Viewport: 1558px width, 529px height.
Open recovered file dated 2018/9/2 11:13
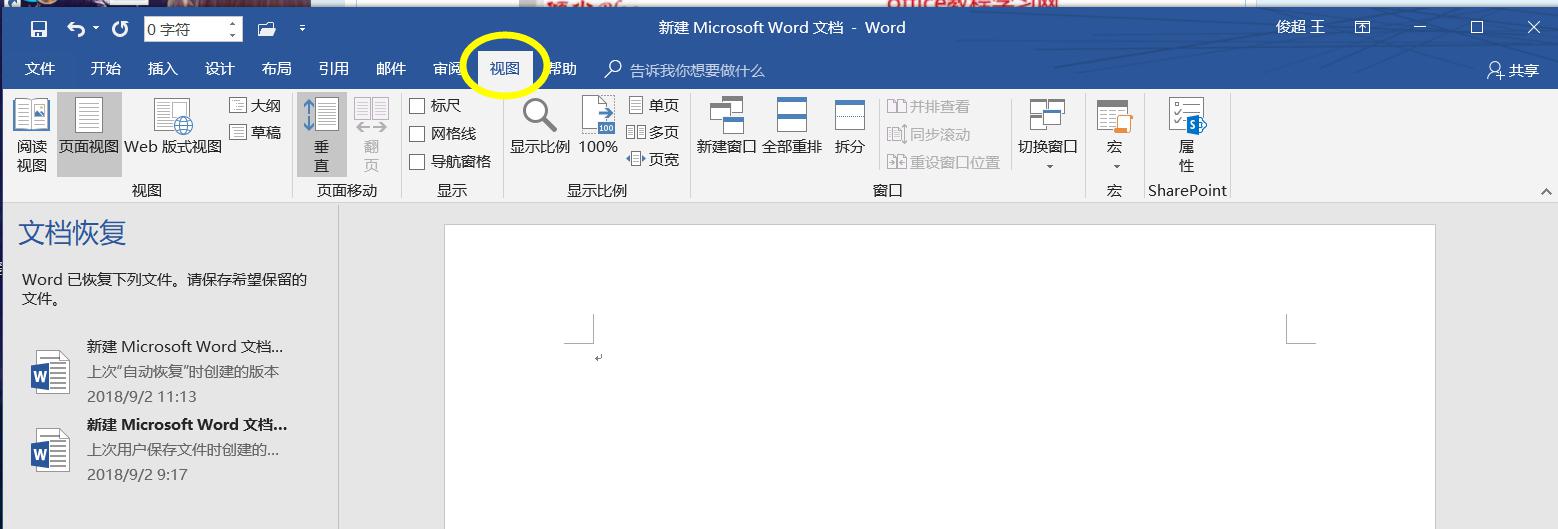[160, 371]
